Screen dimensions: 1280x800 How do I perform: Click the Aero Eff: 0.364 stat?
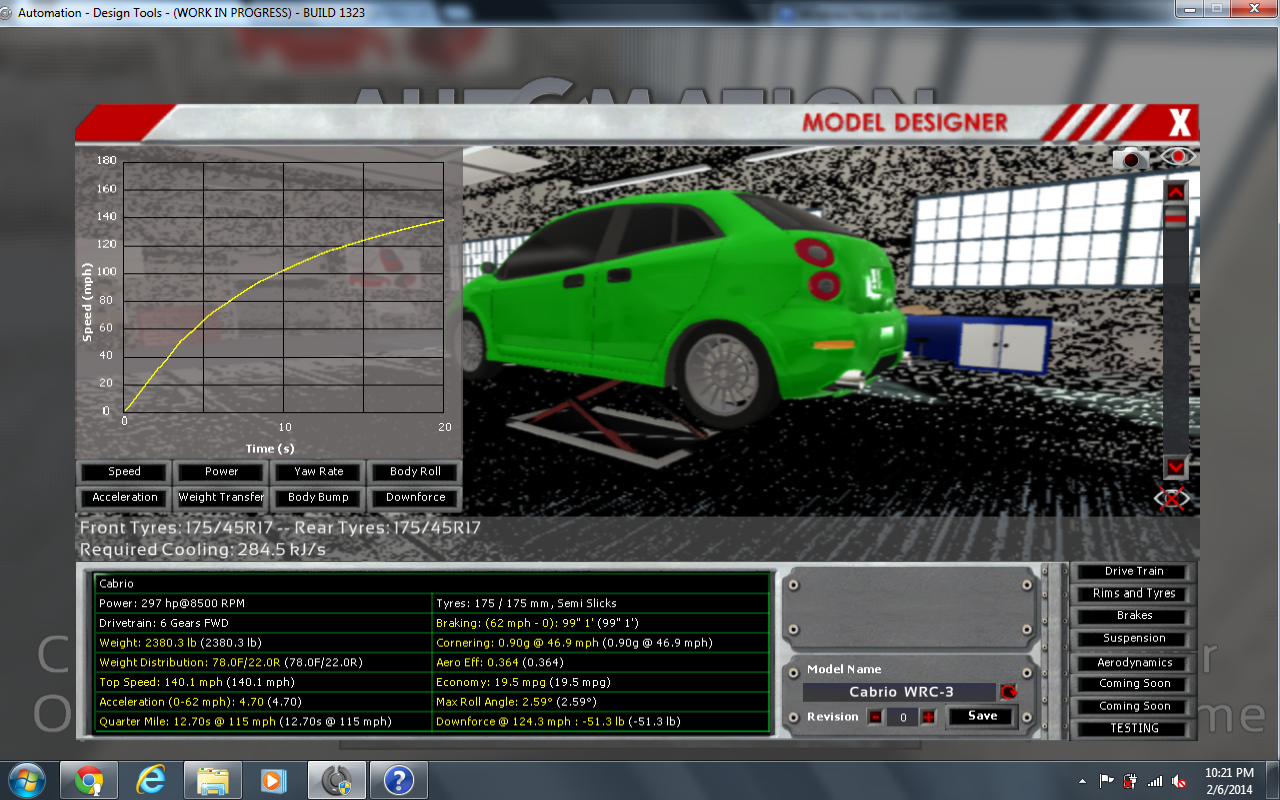pos(600,662)
